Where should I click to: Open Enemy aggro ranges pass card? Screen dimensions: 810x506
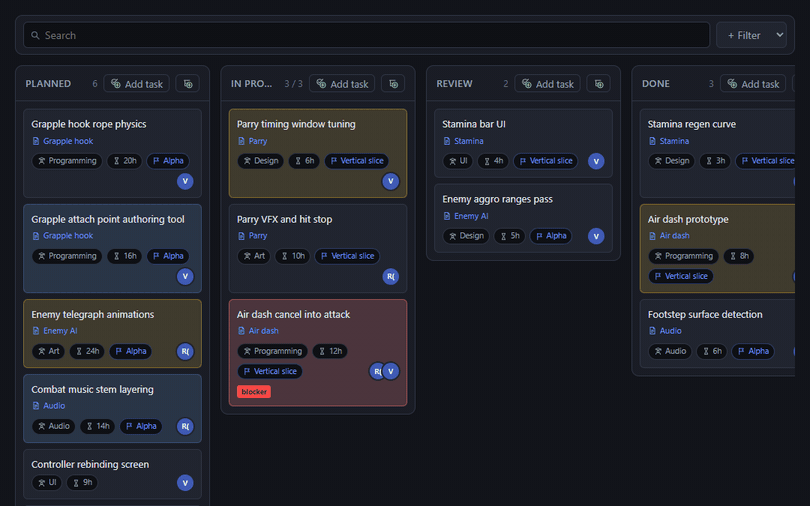[523, 218]
